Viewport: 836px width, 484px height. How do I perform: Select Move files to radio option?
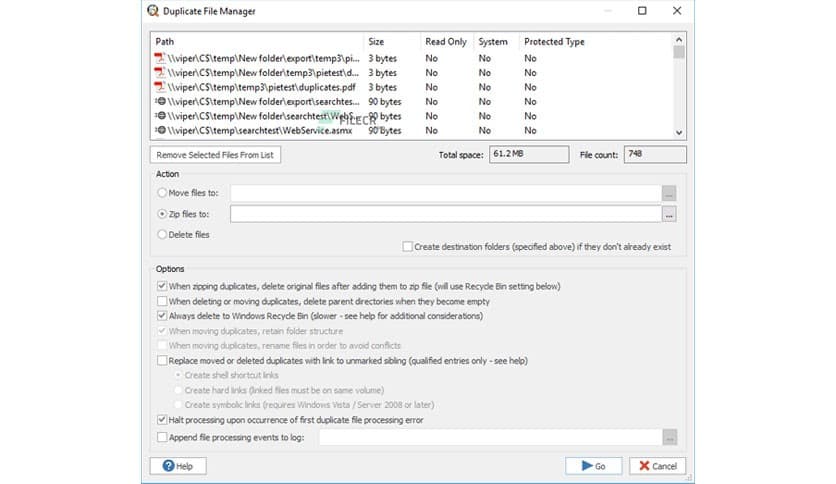pyautogui.click(x=162, y=193)
